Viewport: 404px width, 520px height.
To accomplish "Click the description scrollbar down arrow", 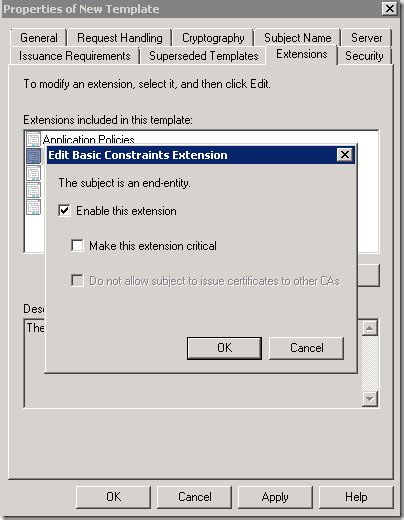I will click(370, 399).
